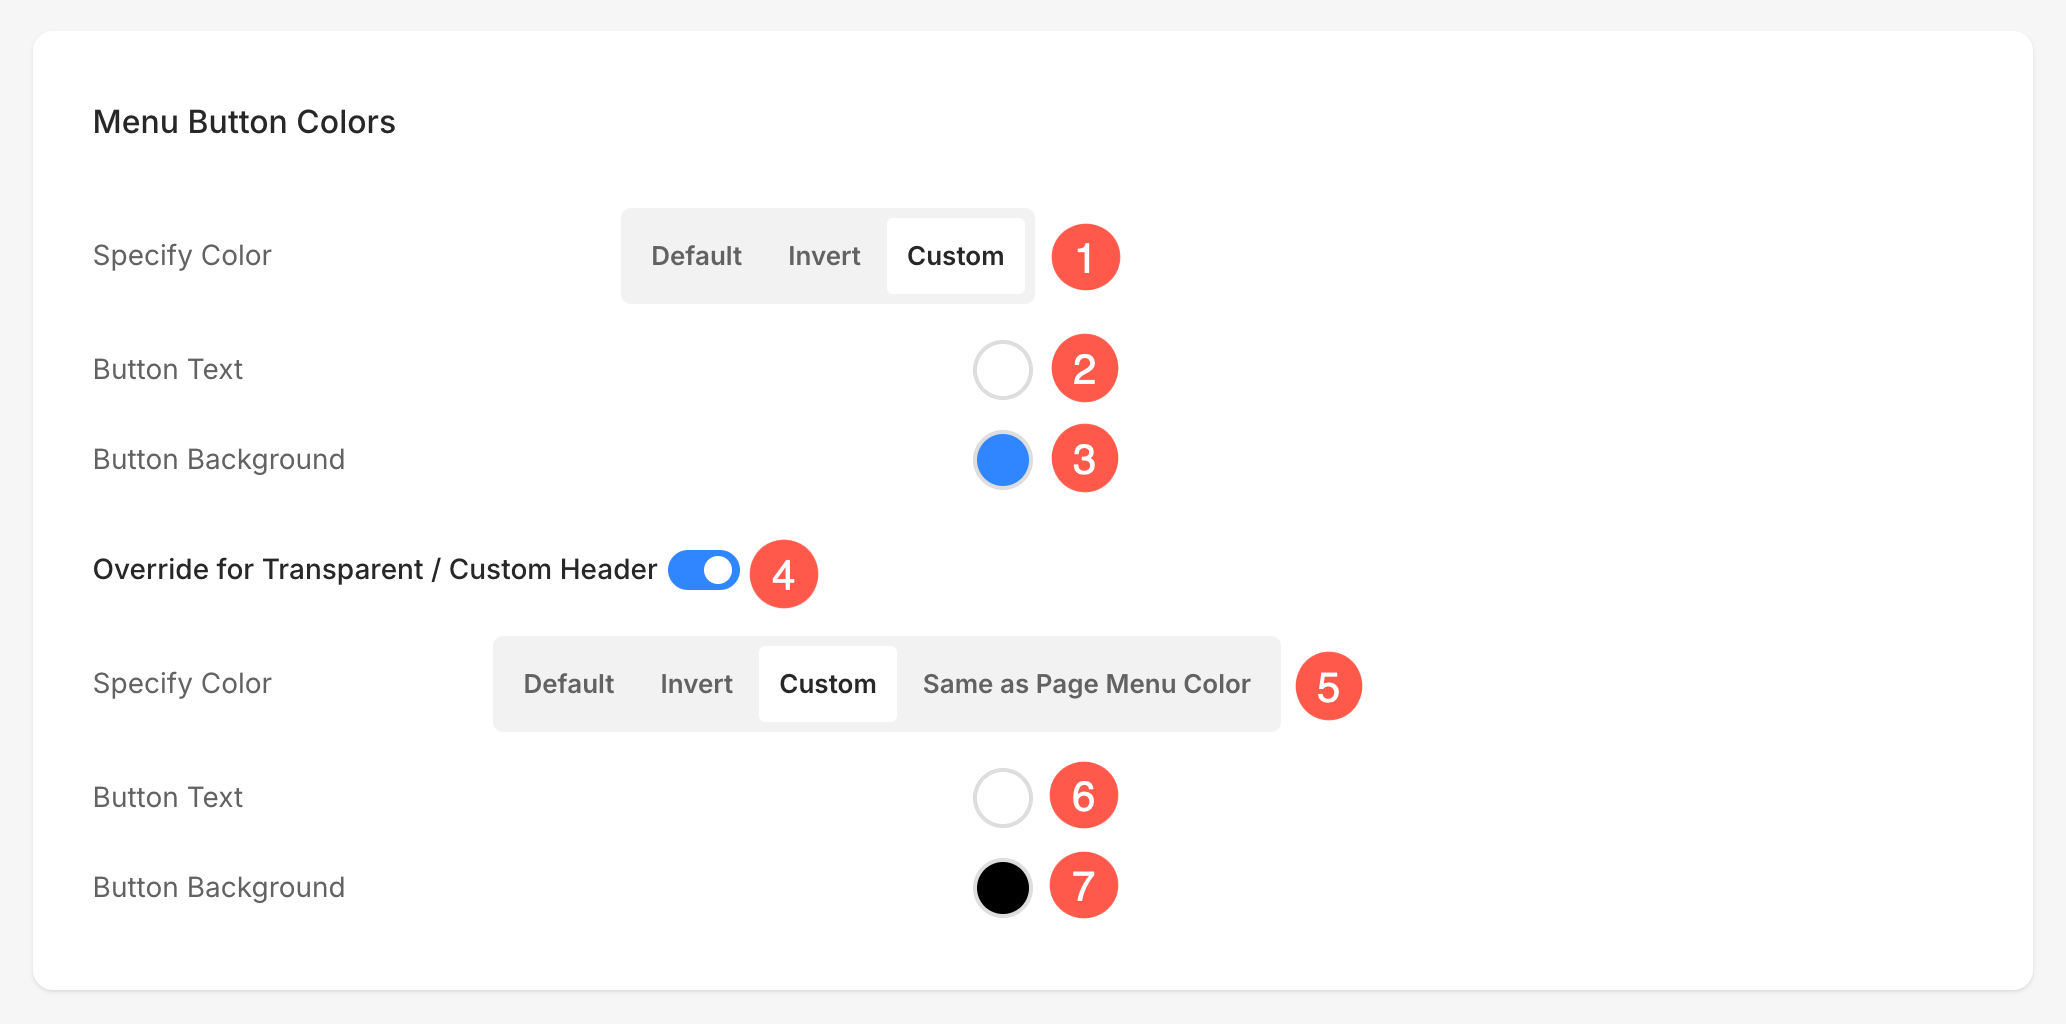Screen dimensions: 2066x1024
Task: Select Default in the override Specify Color control
Action: coord(568,684)
